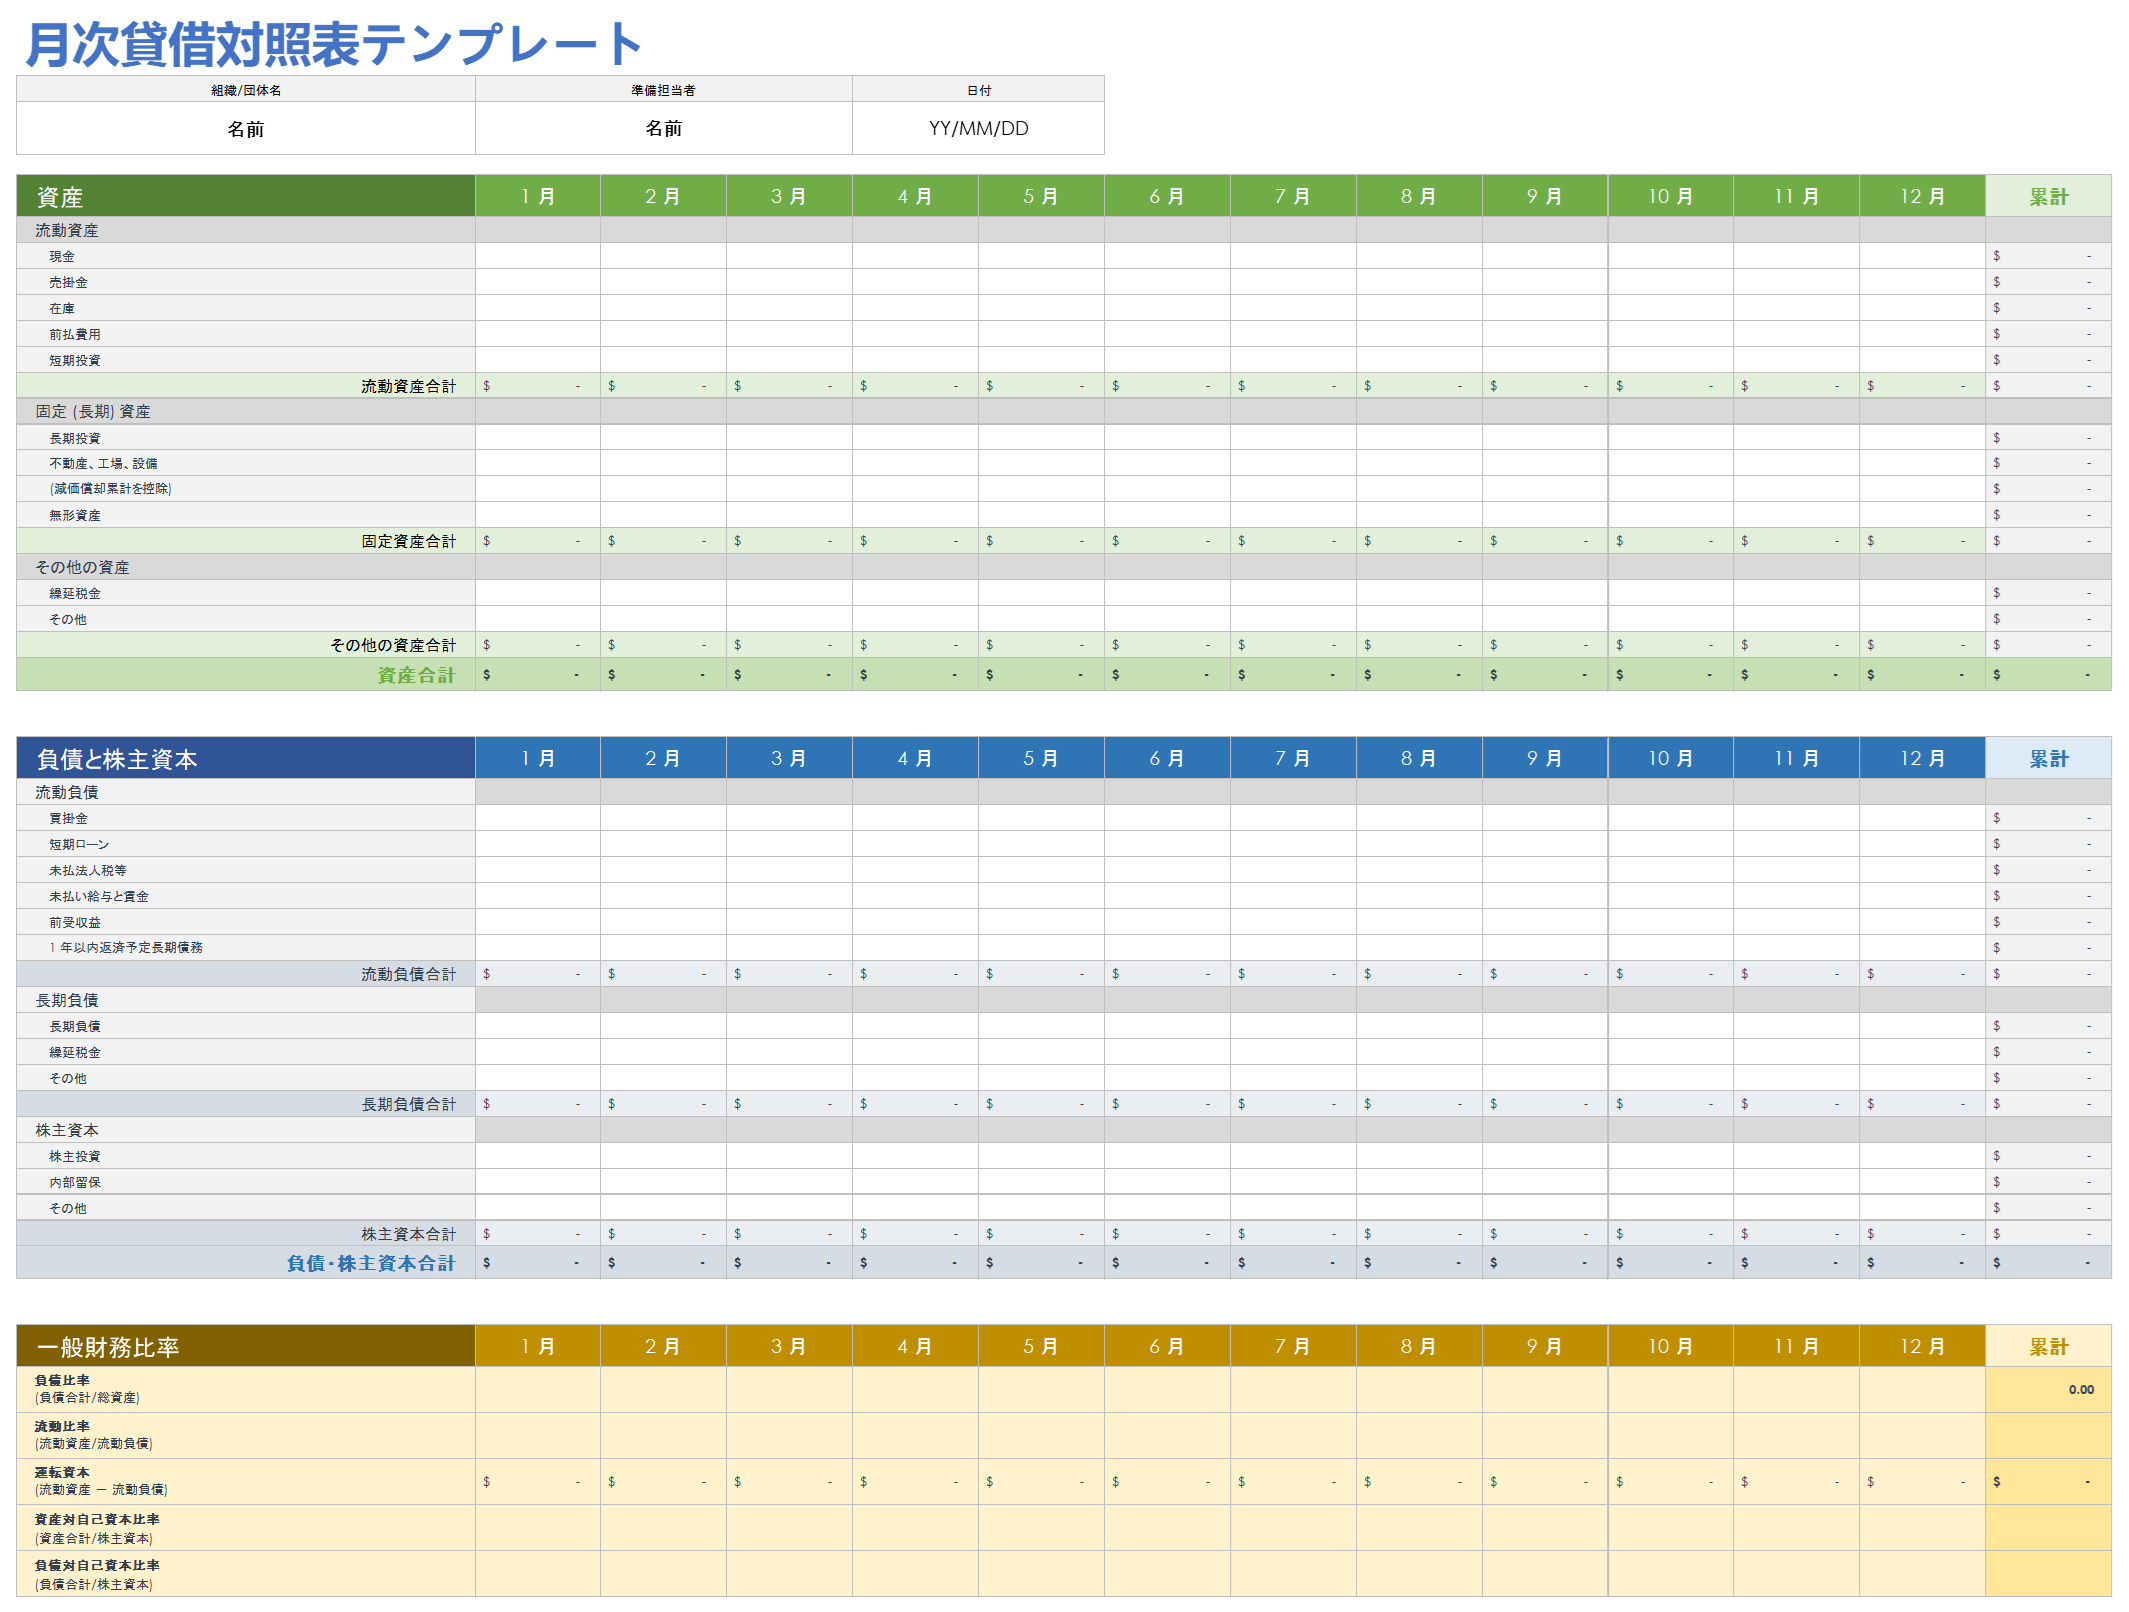Click the 月次貸借対照表テンプレート title
This screenshot has width=2129, height=1612.
click(334, 44)
